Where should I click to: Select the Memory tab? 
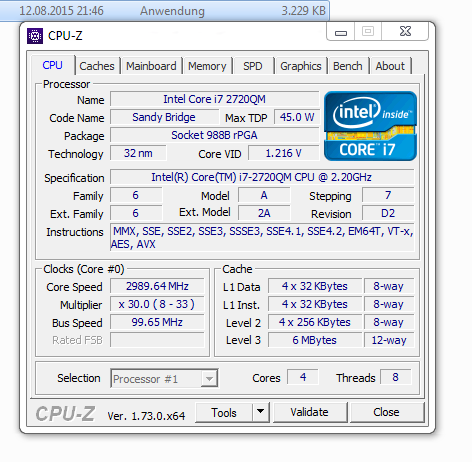(207, 66)
